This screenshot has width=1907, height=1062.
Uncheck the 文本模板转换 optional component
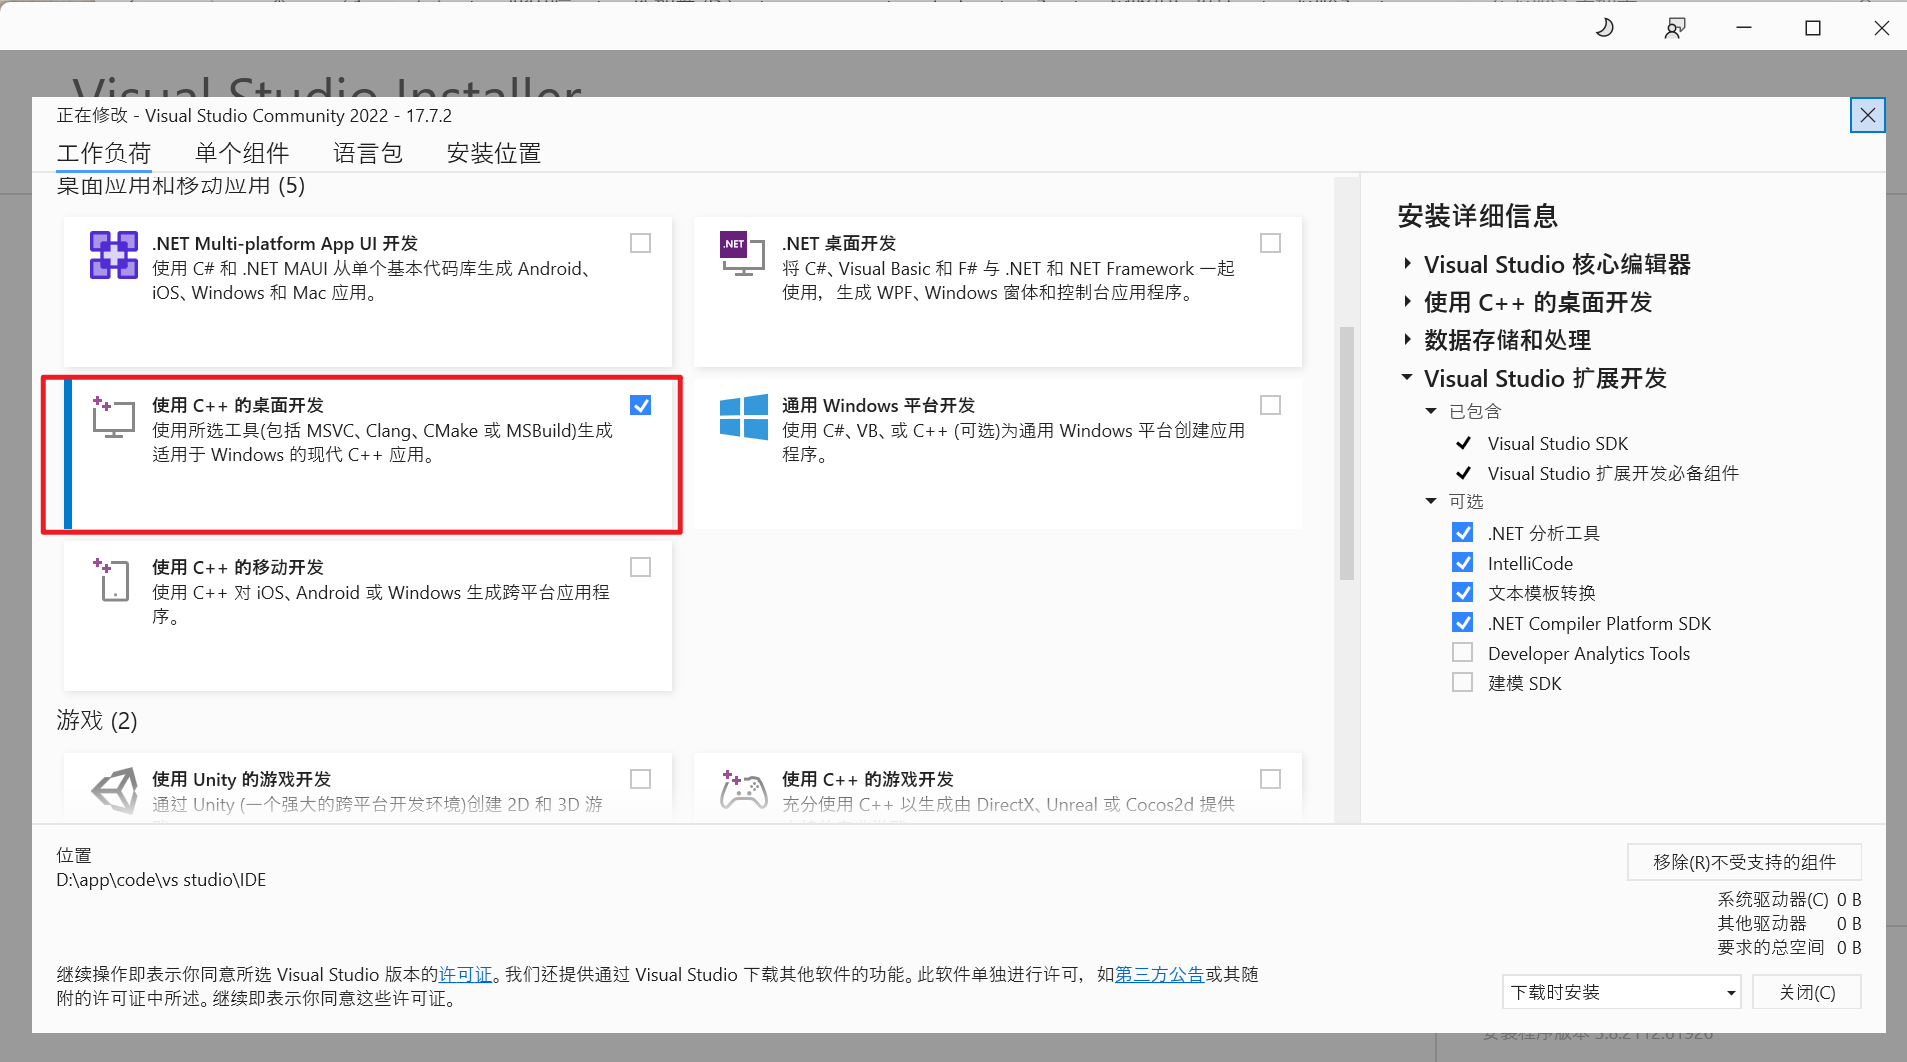point(1462,593)
